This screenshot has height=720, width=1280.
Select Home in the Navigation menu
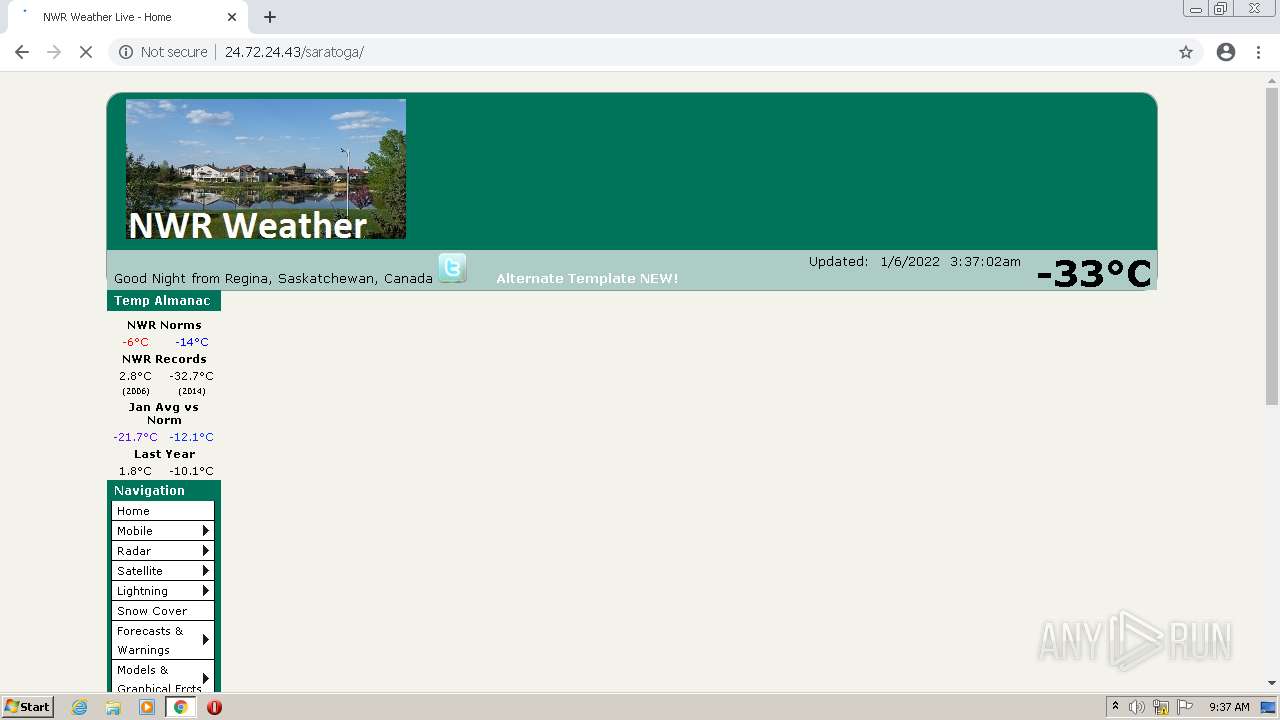click(163, 511)
